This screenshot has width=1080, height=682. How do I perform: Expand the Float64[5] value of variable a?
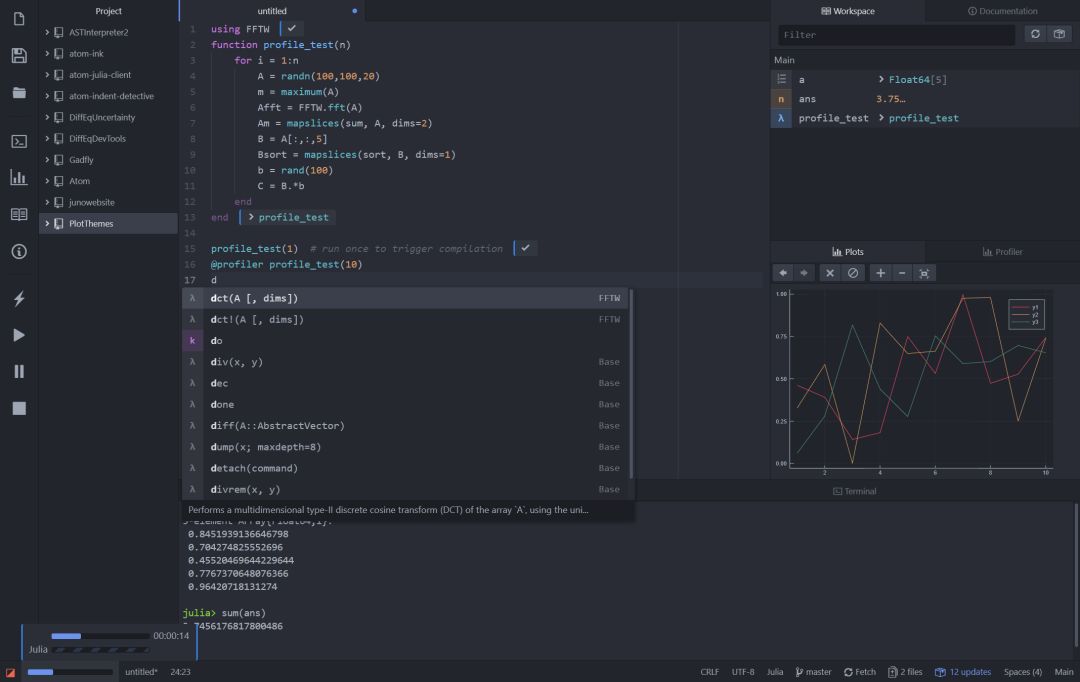881,79
